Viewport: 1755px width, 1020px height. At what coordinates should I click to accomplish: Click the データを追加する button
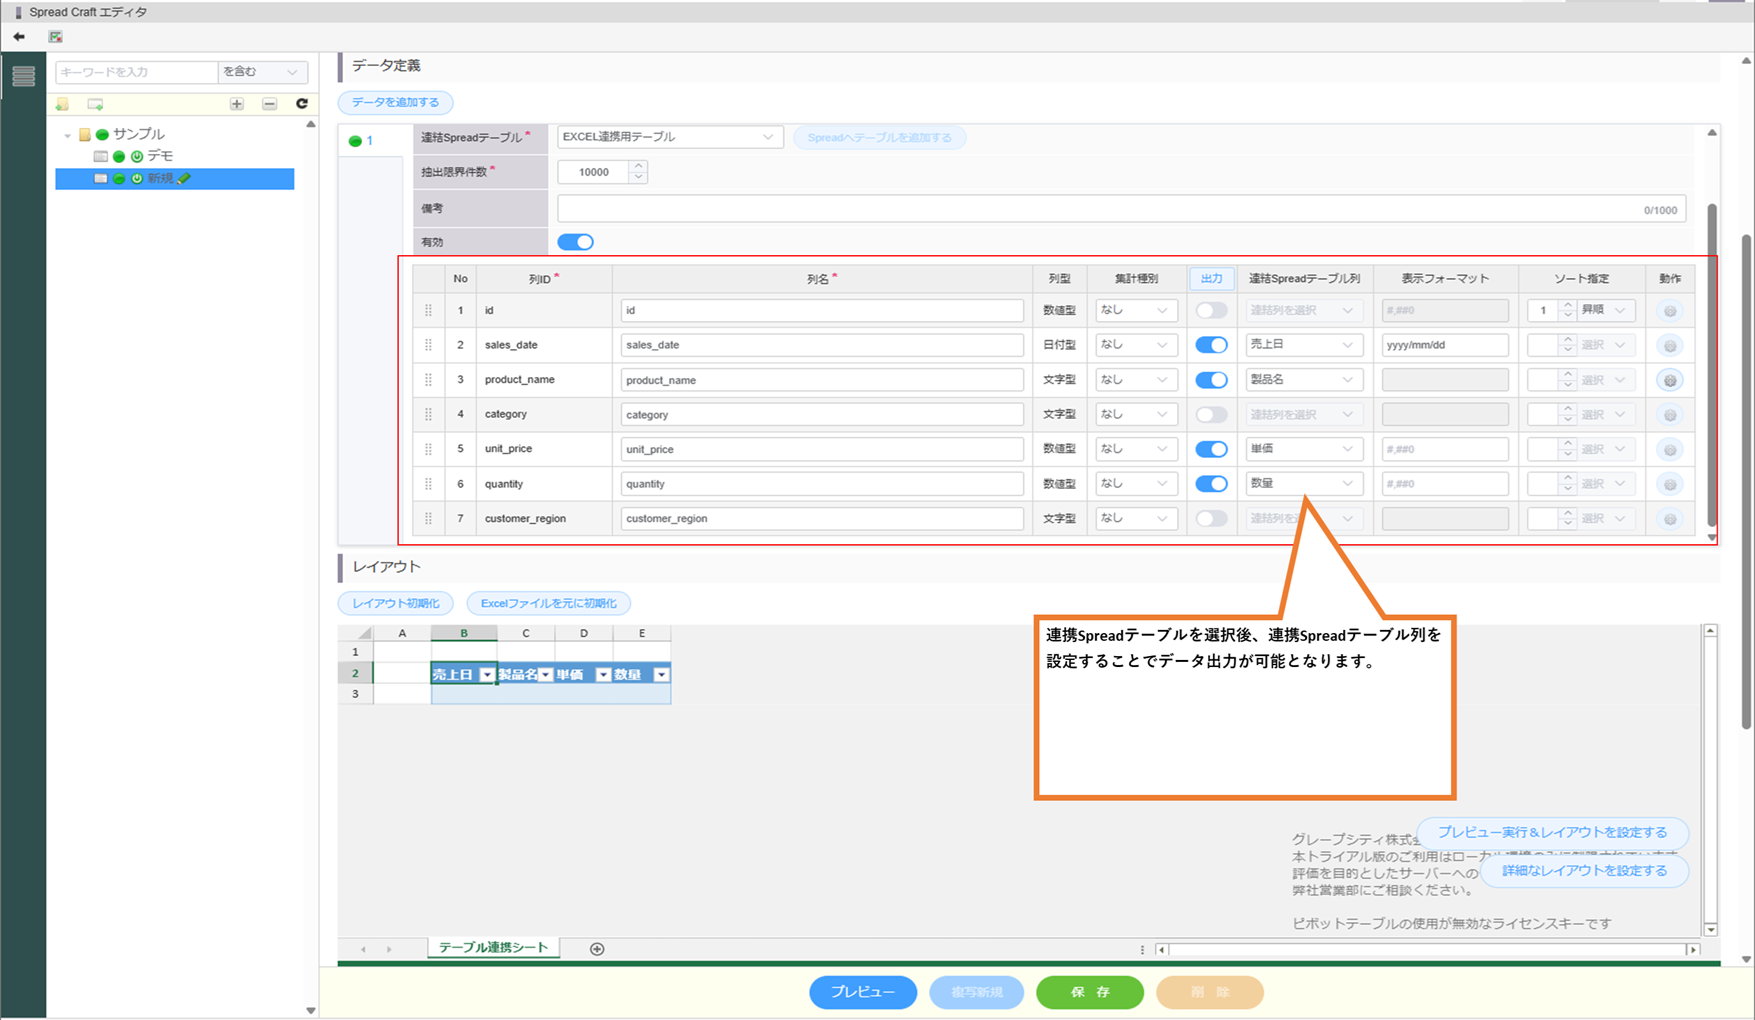tap(395, 102)
